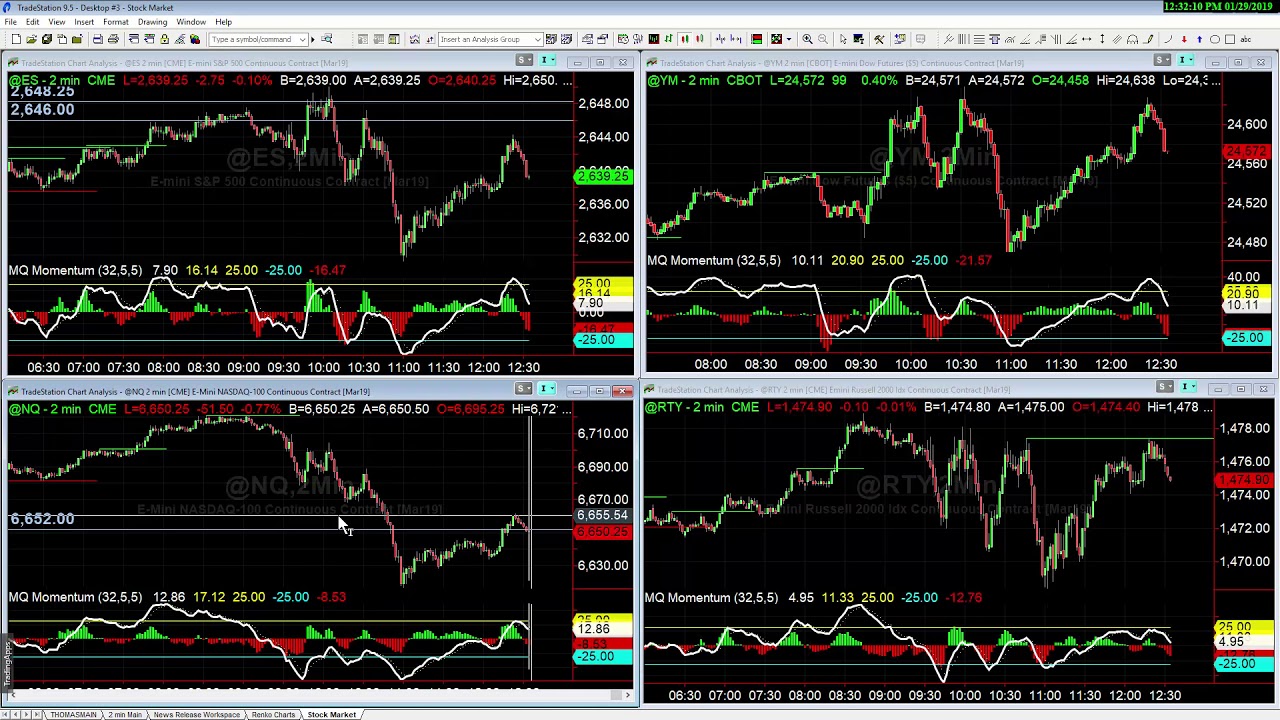
Task: Click the THOMASMAIN workspace tab
Action: [x=73, y=714]
